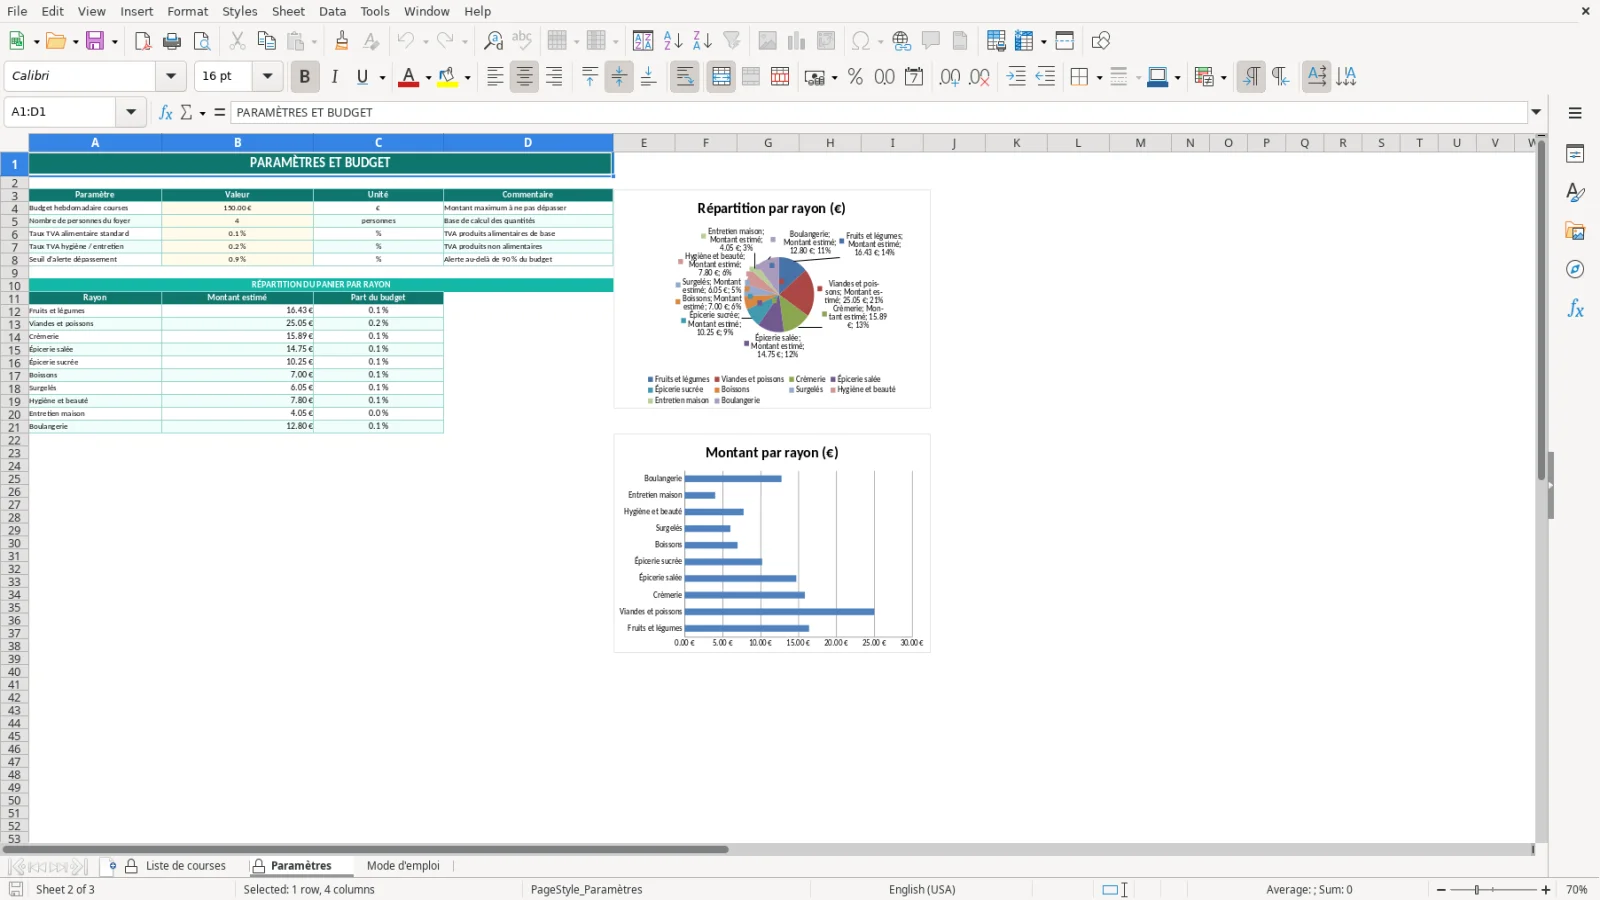Toggle print preview
Screen dimensions: 1600x900
click(202, 41)
